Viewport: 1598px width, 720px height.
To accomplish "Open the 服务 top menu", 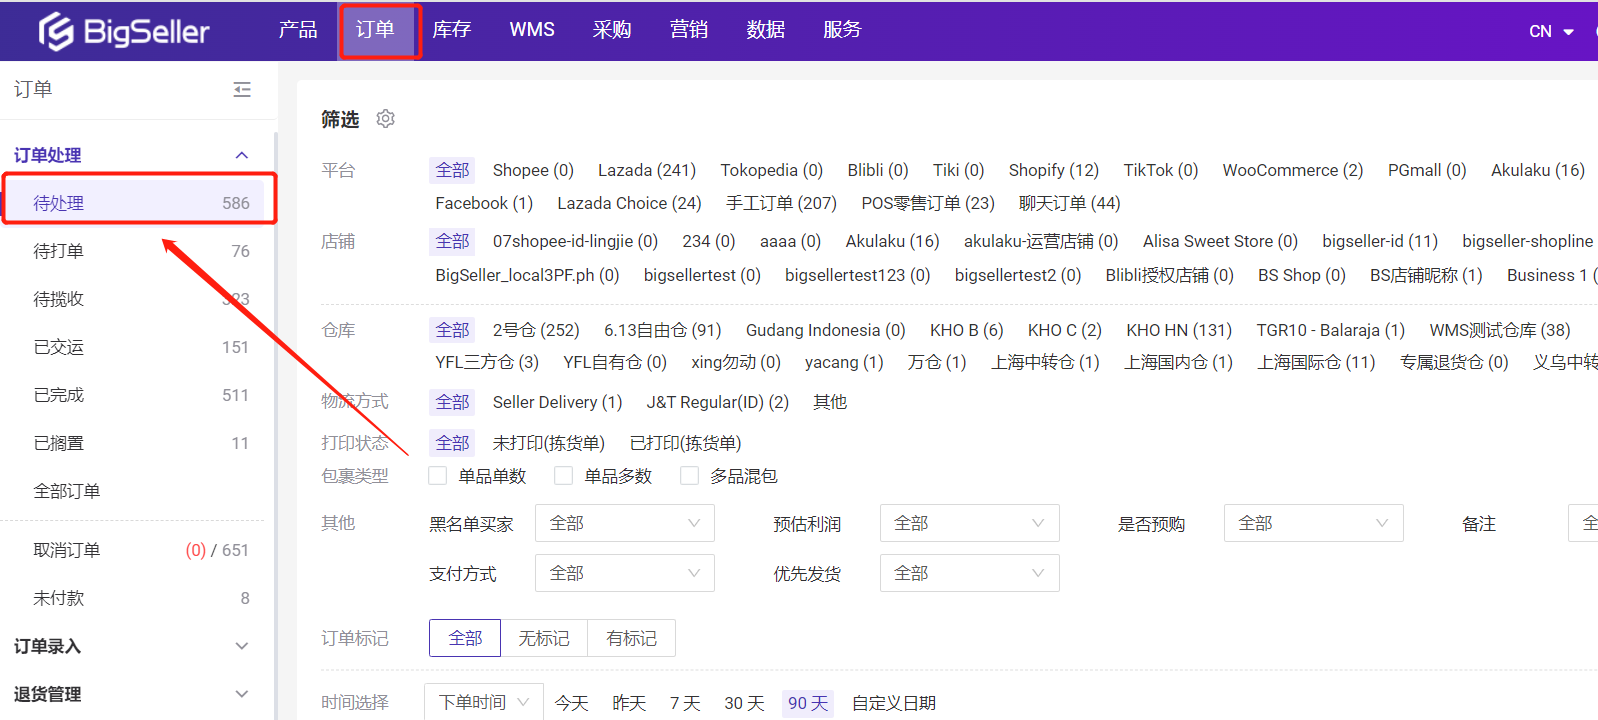I will (842, 30).
